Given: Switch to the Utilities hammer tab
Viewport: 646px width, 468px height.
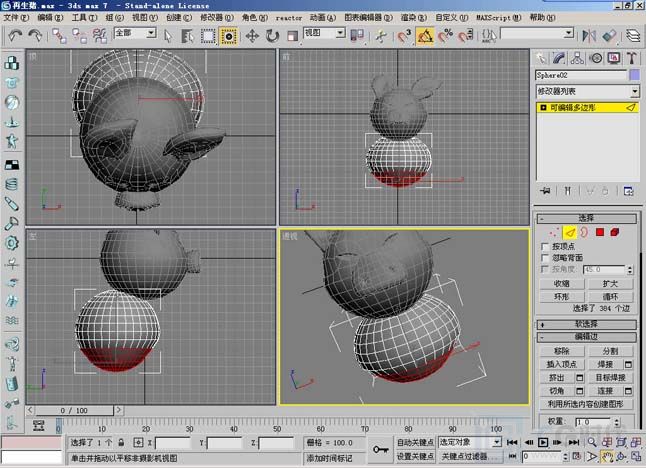Looking at the screenshot, I should click(x=632, y=58).
